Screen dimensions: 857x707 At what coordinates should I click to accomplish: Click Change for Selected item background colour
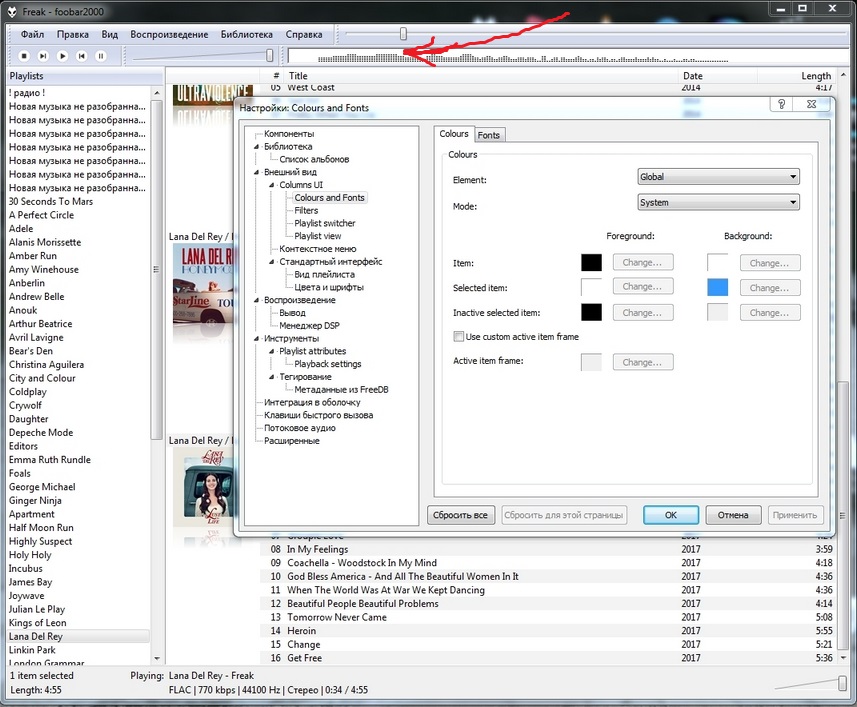pos(770,287)
